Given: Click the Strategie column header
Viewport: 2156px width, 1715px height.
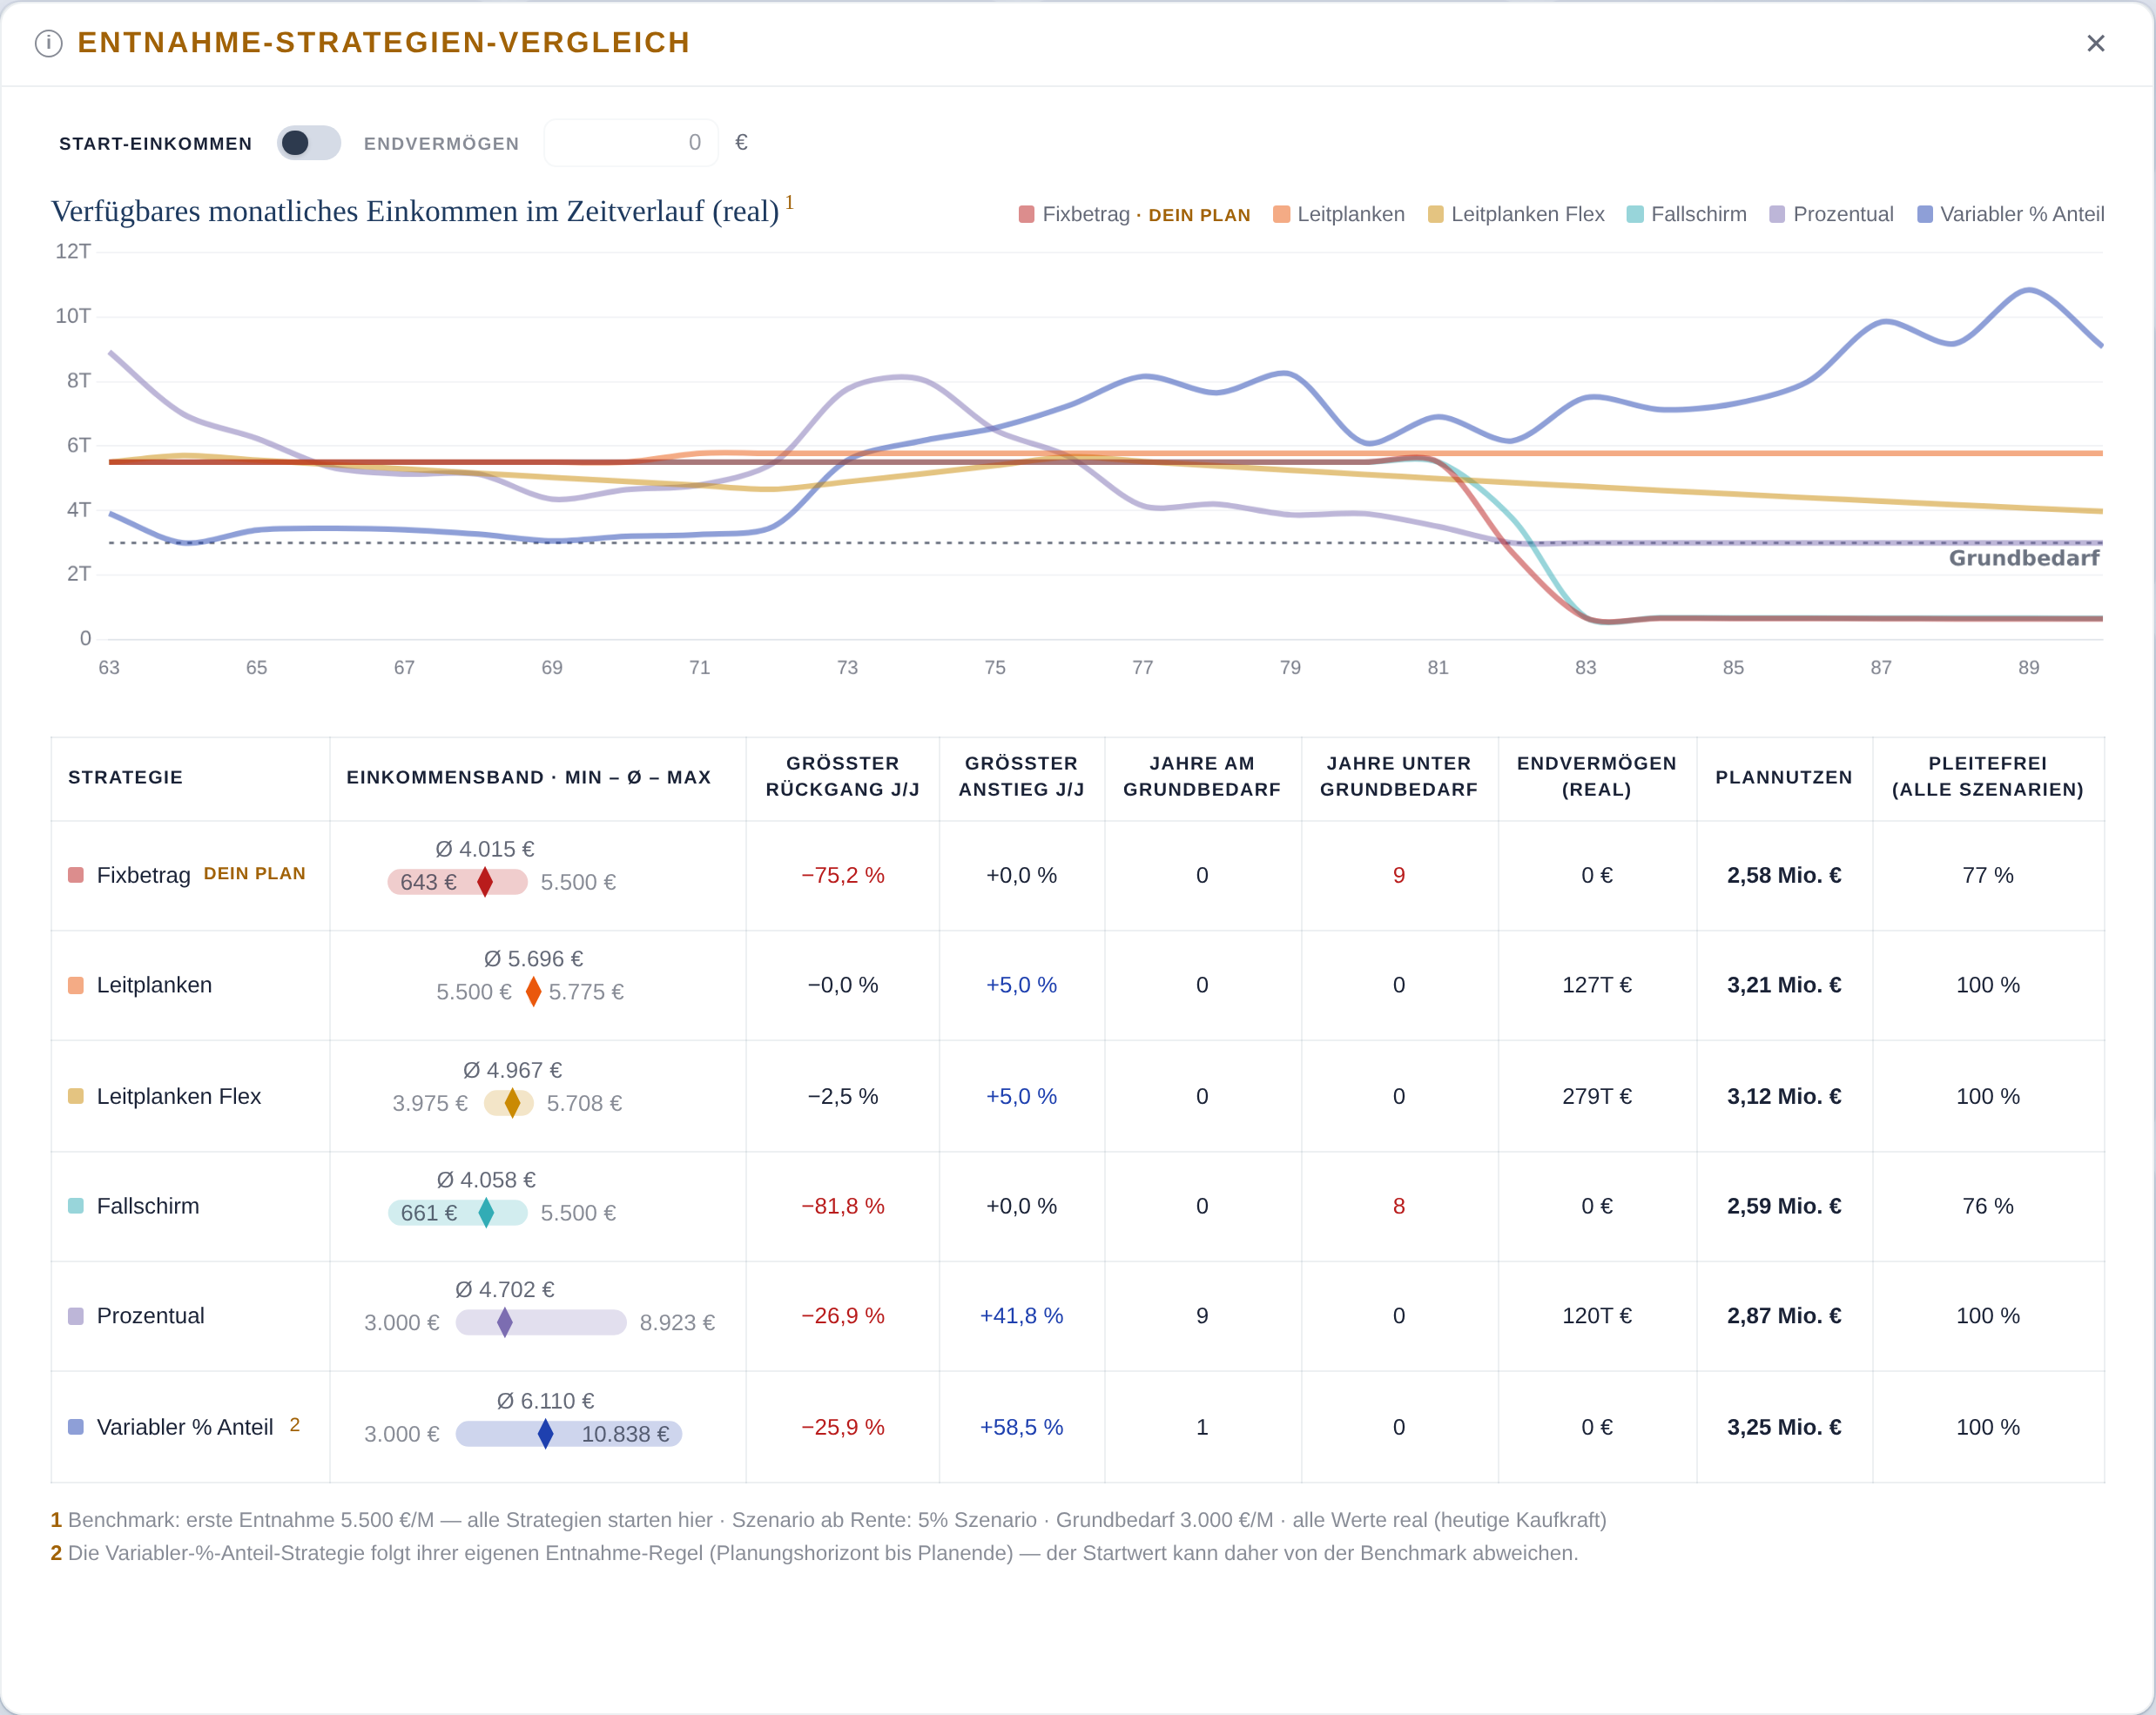Looking at the screenshot, I should (126, 777).
